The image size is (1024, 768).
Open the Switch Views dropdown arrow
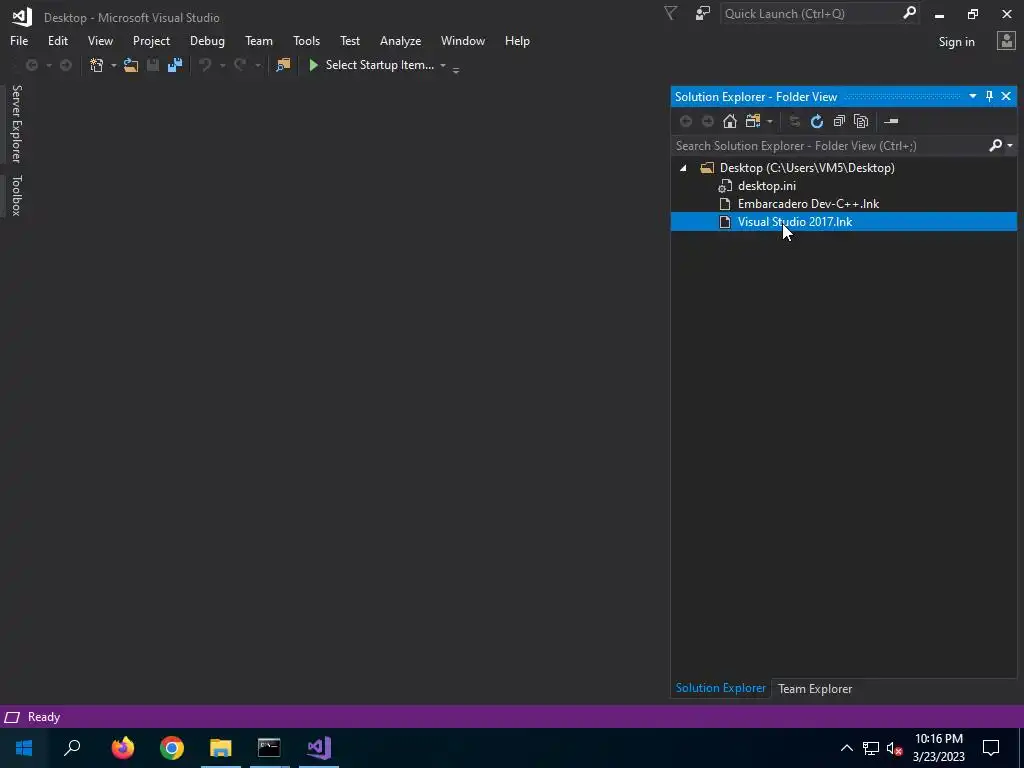769,121
